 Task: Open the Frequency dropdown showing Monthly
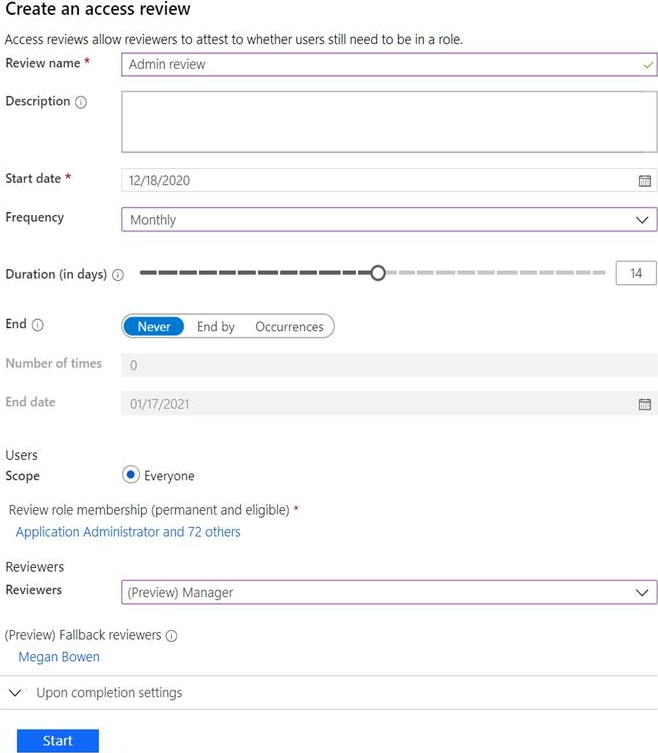[388, 220]
